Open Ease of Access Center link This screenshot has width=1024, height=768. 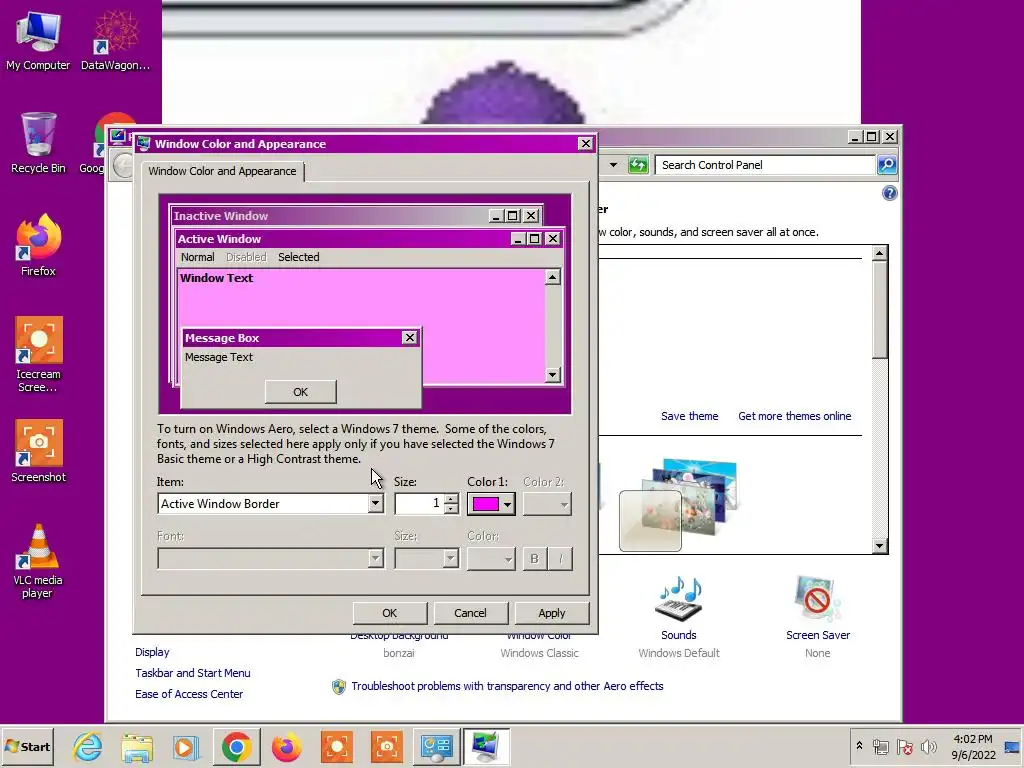[x=189, y=694]
